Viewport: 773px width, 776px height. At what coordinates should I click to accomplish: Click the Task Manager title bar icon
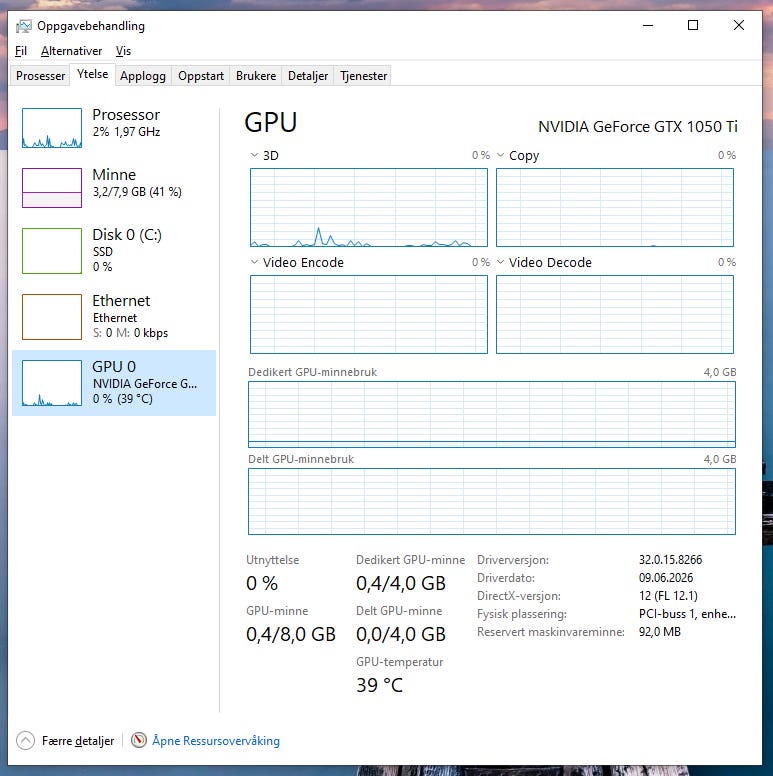(x=24, y=26)
